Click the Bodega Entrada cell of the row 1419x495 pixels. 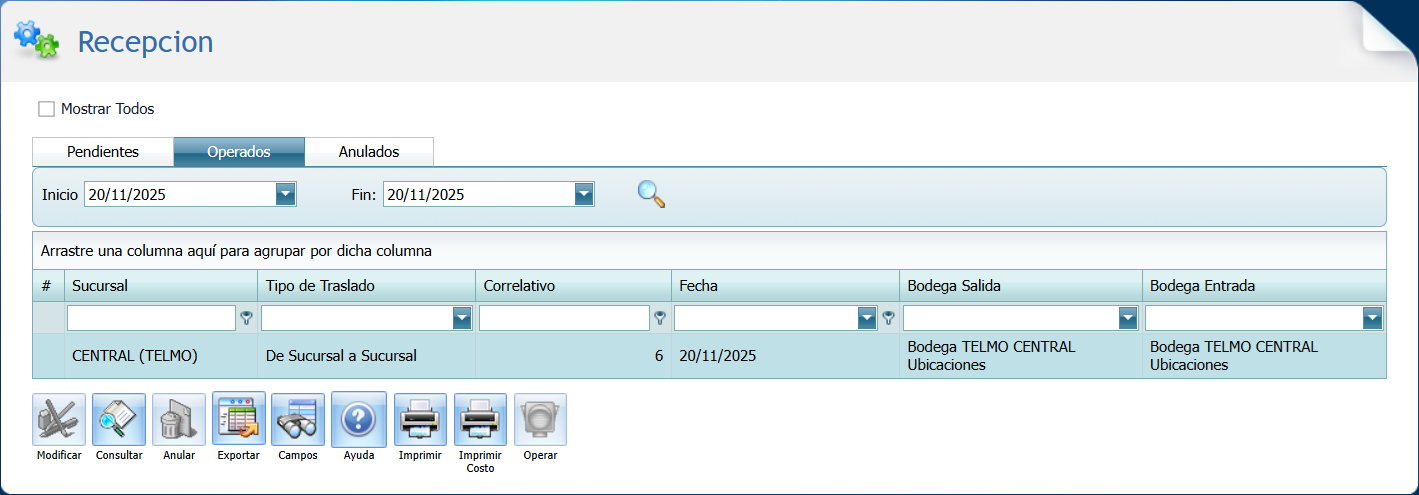pos(1264,356)
